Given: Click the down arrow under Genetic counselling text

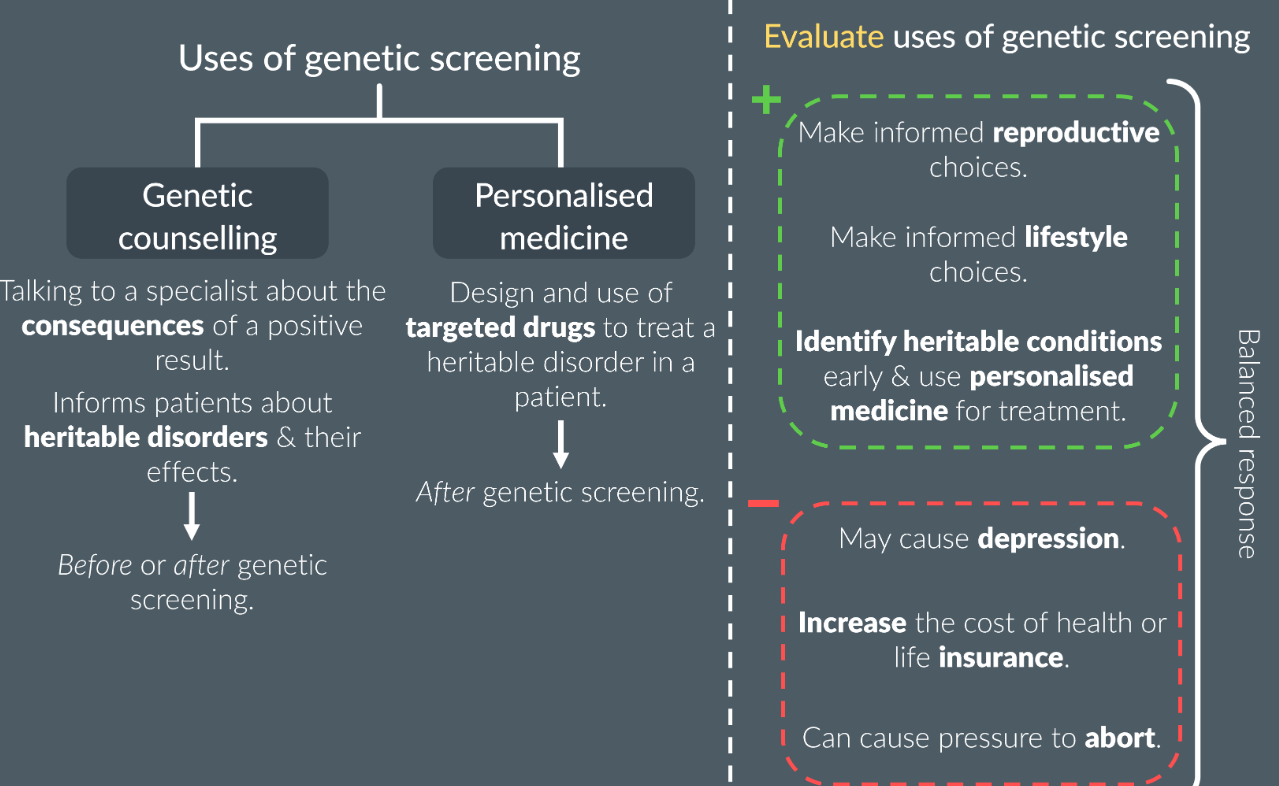Looking at the screenshot, I should (x=192, y=515).
